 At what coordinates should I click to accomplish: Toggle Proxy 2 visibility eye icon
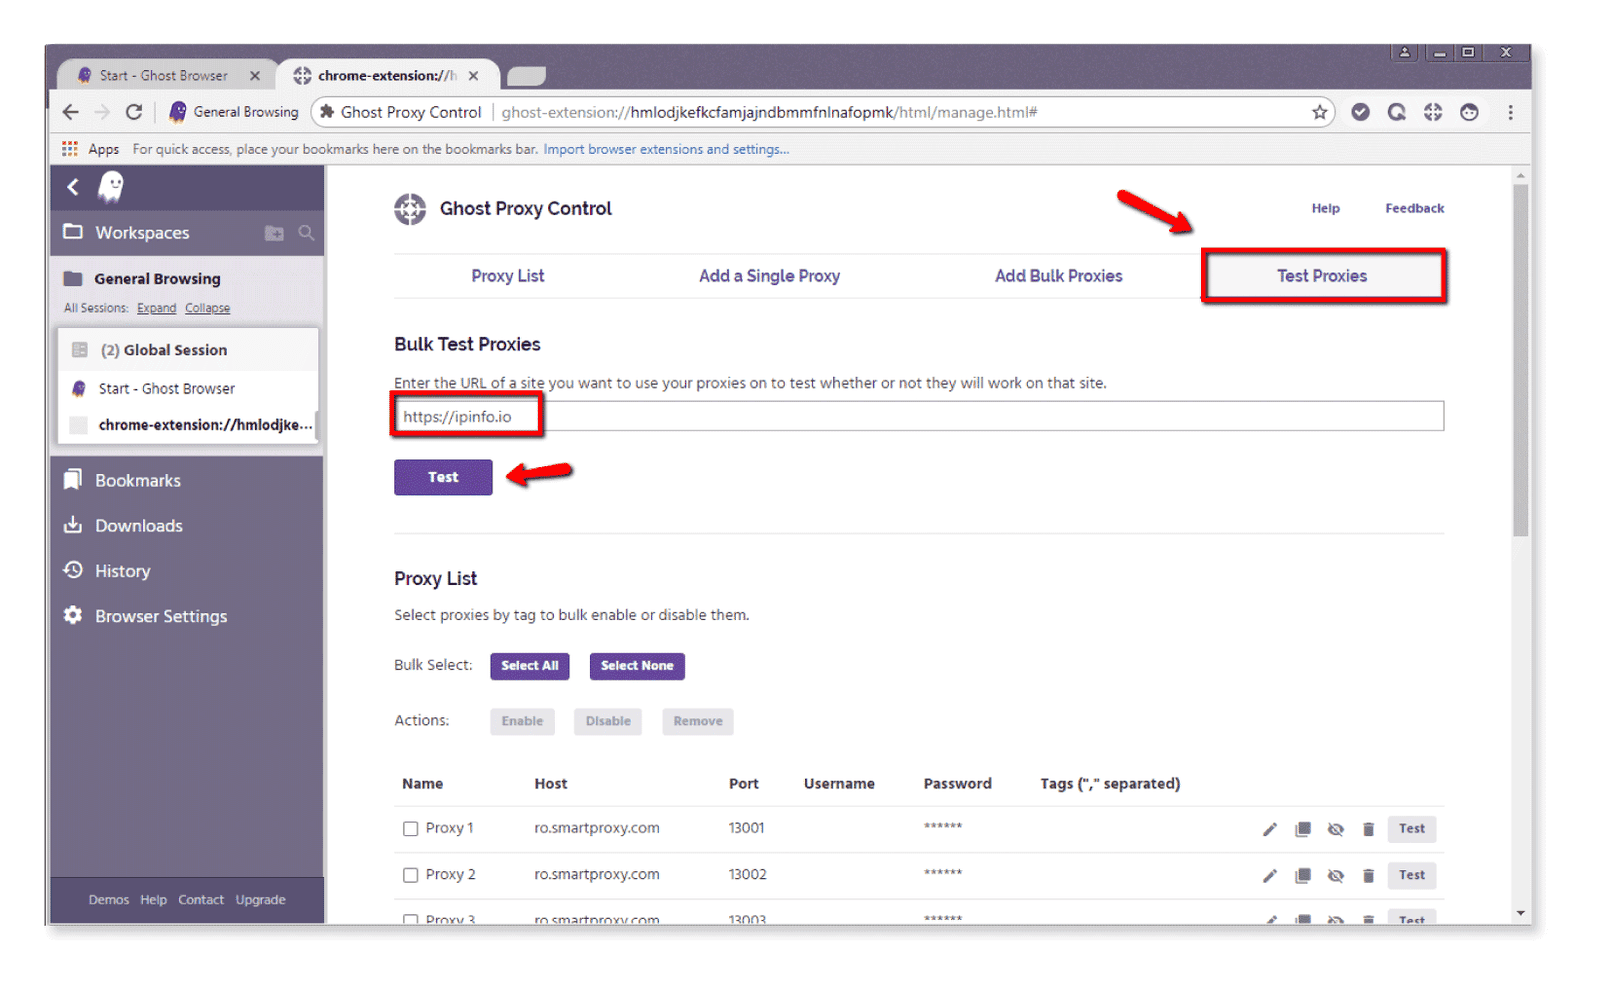[1335, 876]
